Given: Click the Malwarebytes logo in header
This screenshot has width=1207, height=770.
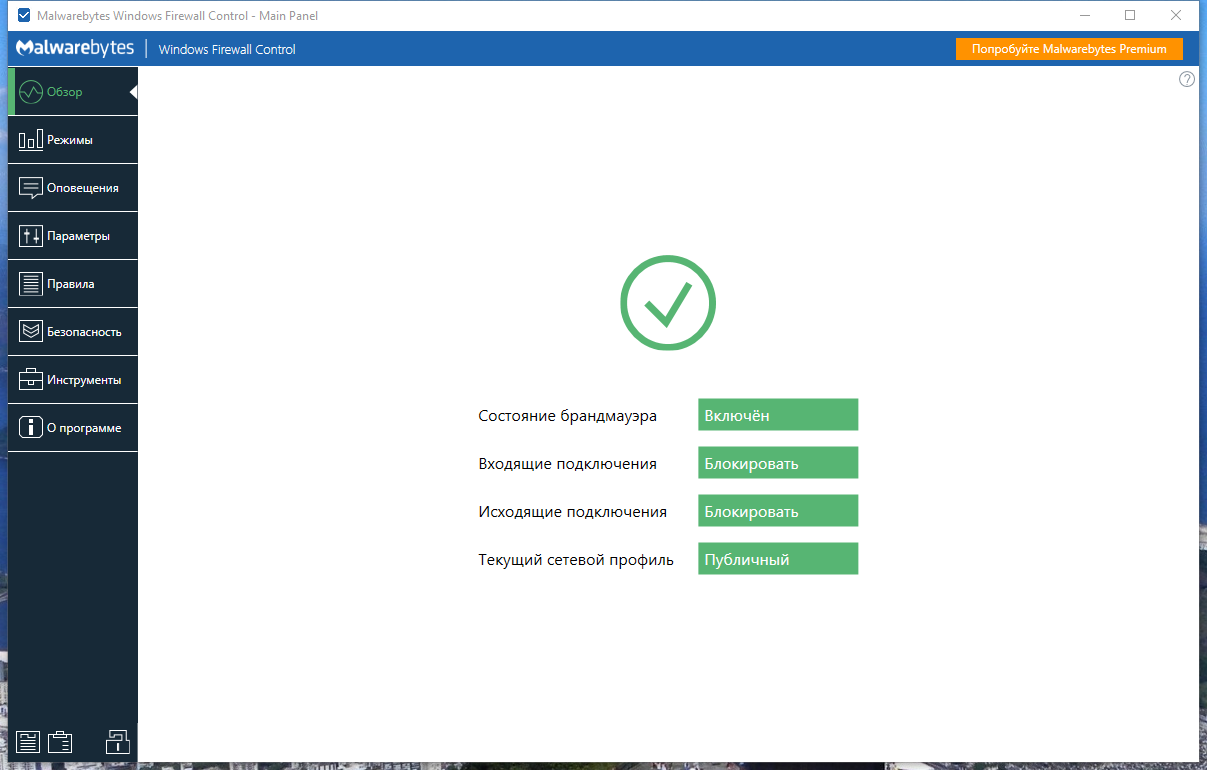Looking at the screenshot, I should (75, 48).
